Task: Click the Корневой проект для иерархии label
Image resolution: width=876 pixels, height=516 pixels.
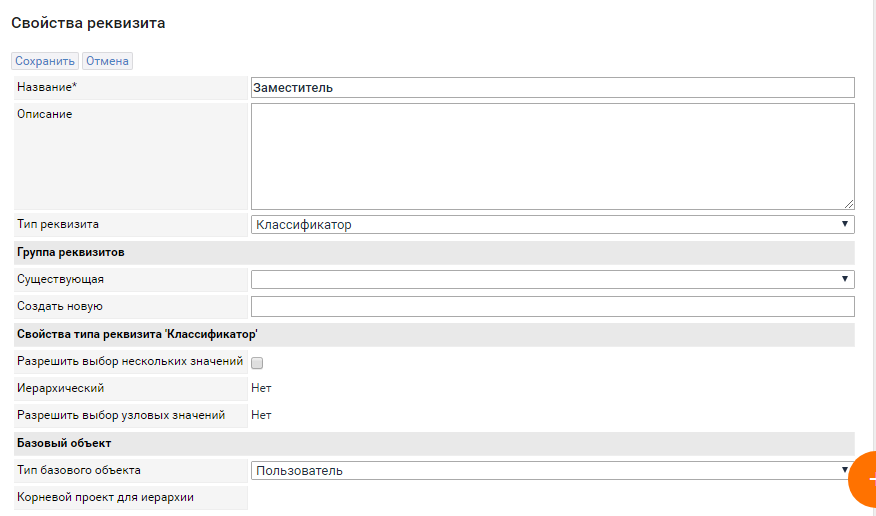Action: pyautogui.click(x=105, y=497)
